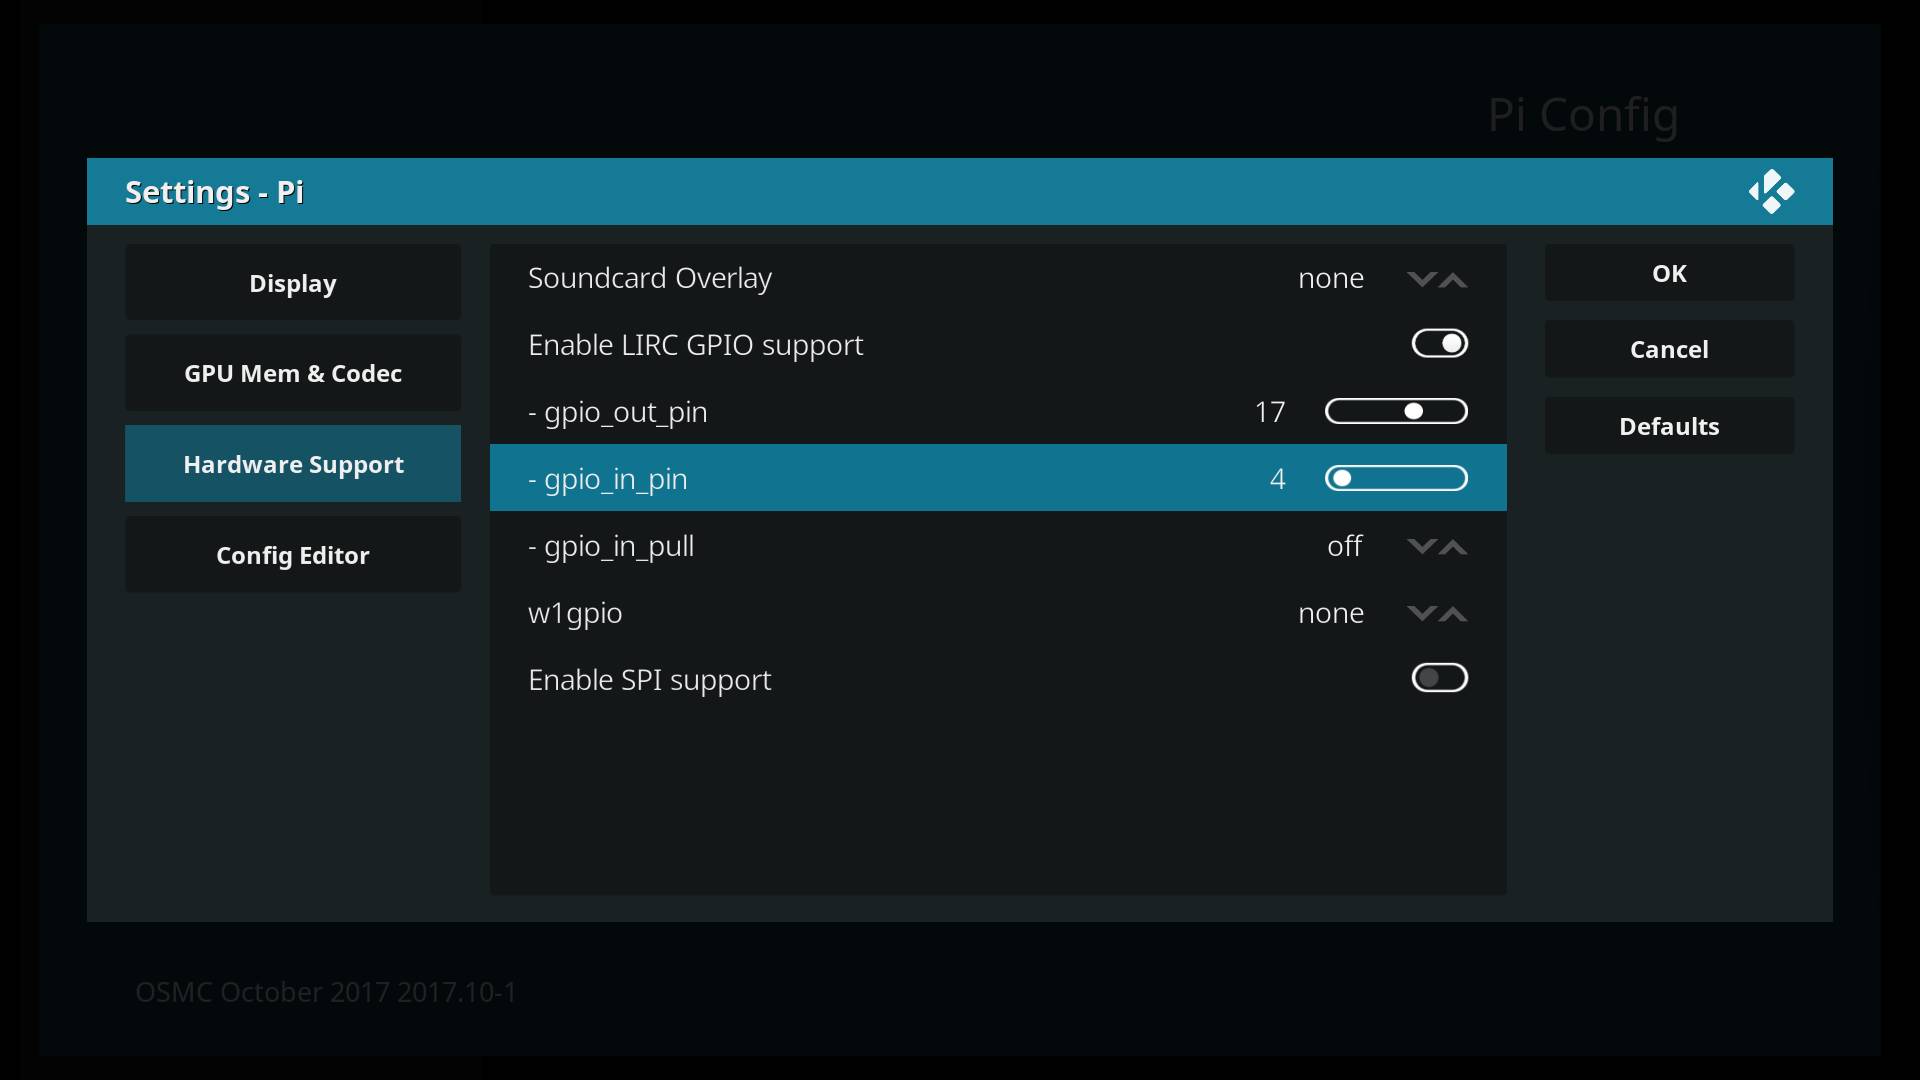1920x1080 pixels.
Task: Click the Kodi logo icon in header
Action: 1771,191
